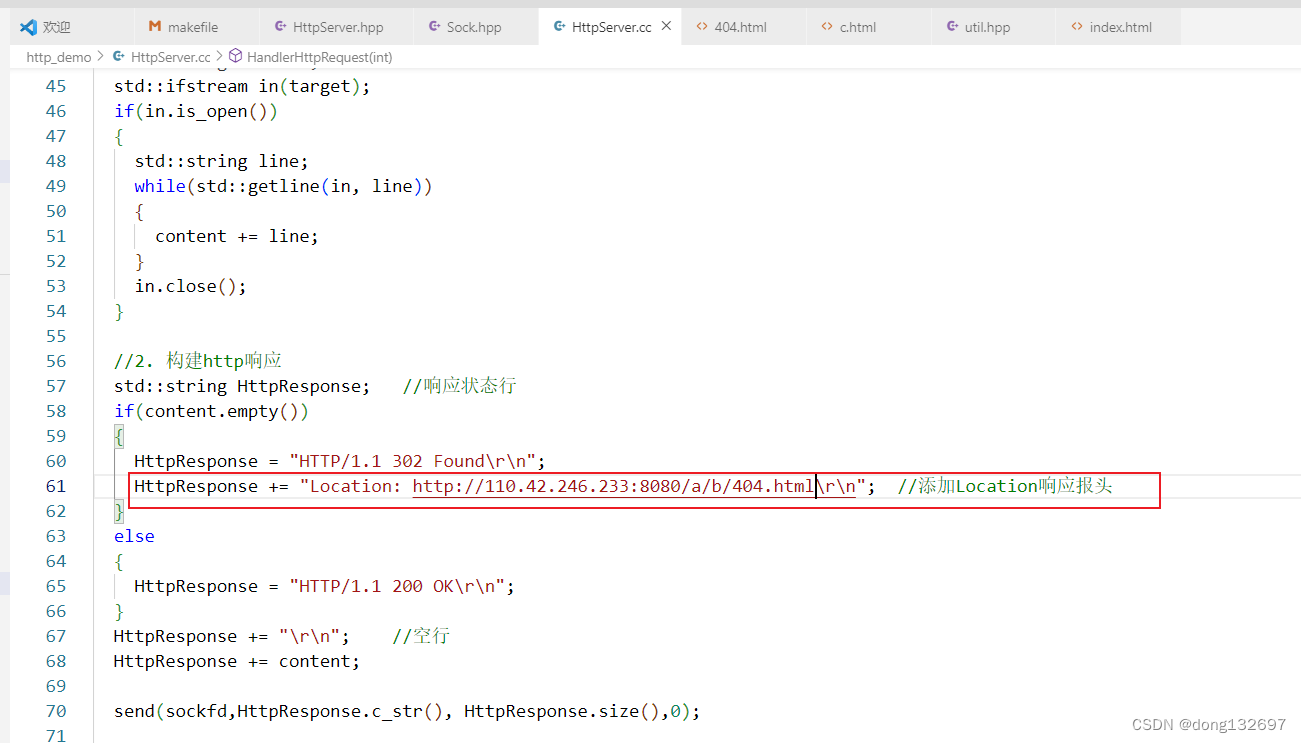Click the VS Code icon on the 欢迎 tab

coord(28,27)
